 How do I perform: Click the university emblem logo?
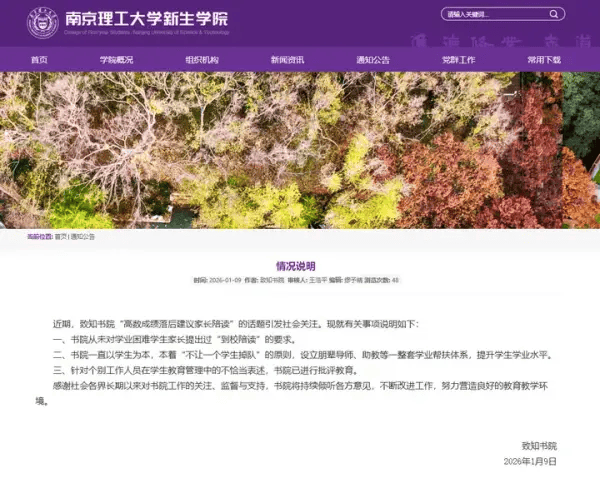pos(43,22)
